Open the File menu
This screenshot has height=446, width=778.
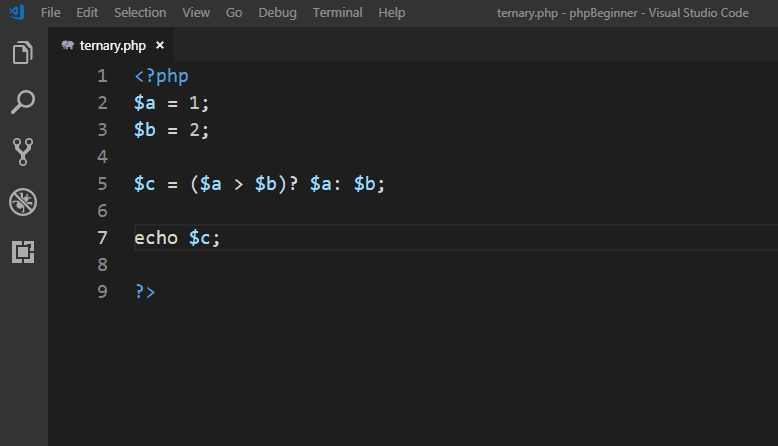(x=51, y=12)
